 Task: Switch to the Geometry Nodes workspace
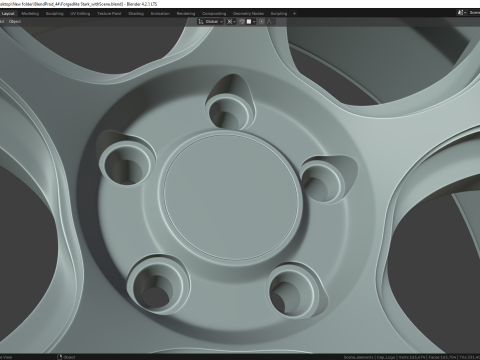248,14
